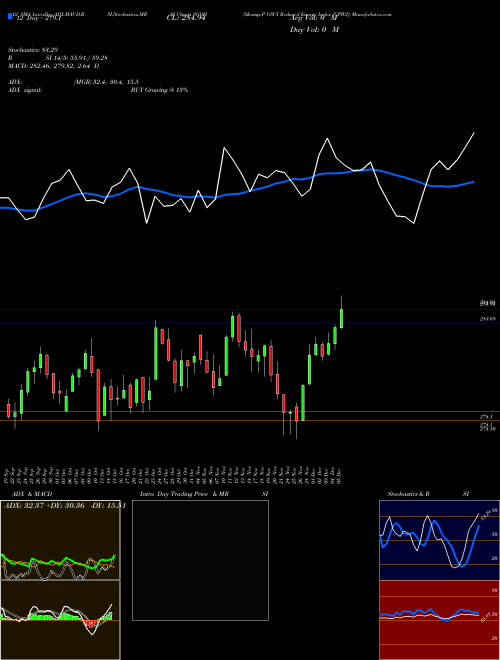Click the end of the blue moving average line
This screenshot has height=660, width=500.
click(x=474, y=182)
